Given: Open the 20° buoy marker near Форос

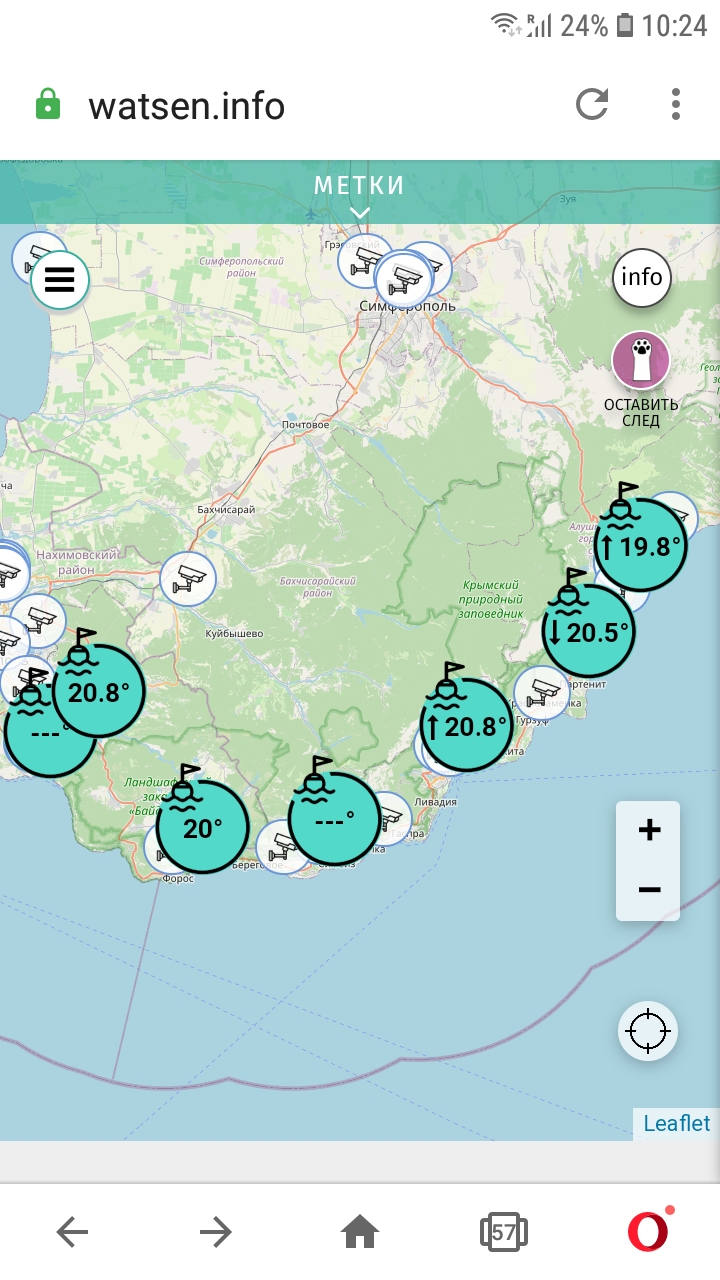Looking at the screenshot, I should pyautogui.click(x=202, y=828).
